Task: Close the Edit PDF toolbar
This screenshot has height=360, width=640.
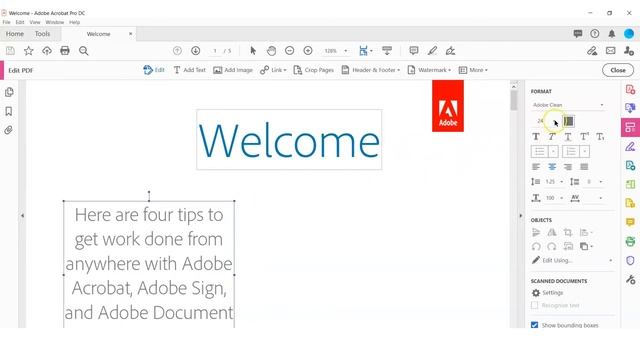Action: click(x=618, y=70)
